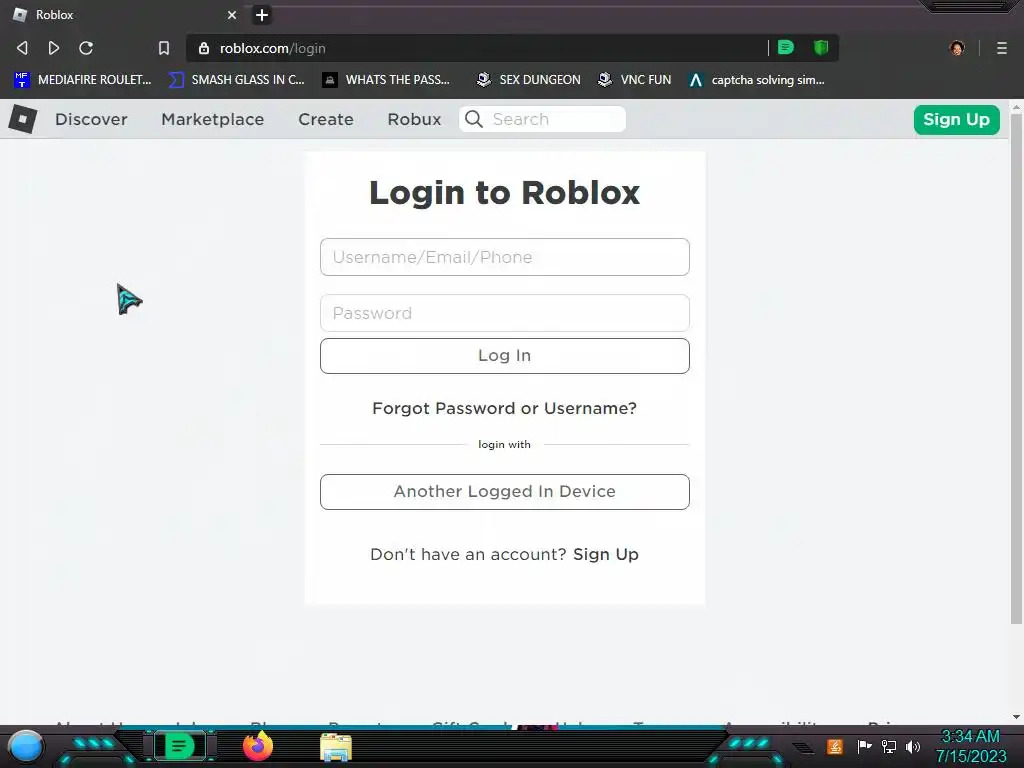Reload the page with the refresh icon
Viewport: 1024px width, 768px height.
(x=86, y=48)
